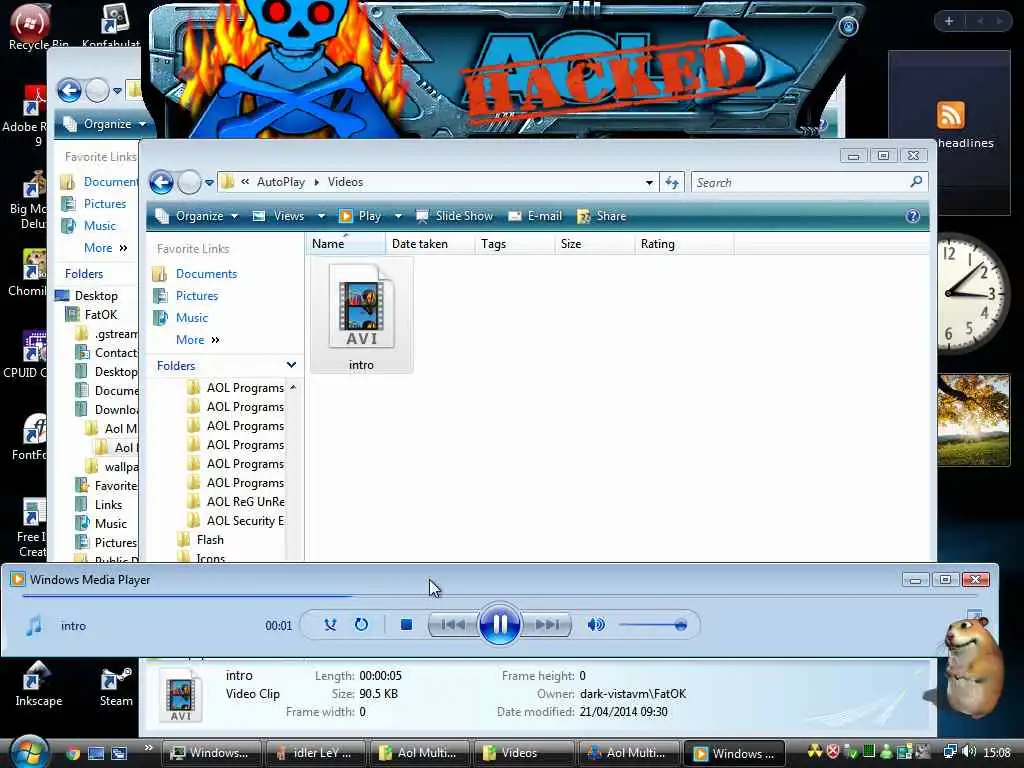Click the Play toolbar button
This screenshot has height=768, width=1024.
pos(361,216)
